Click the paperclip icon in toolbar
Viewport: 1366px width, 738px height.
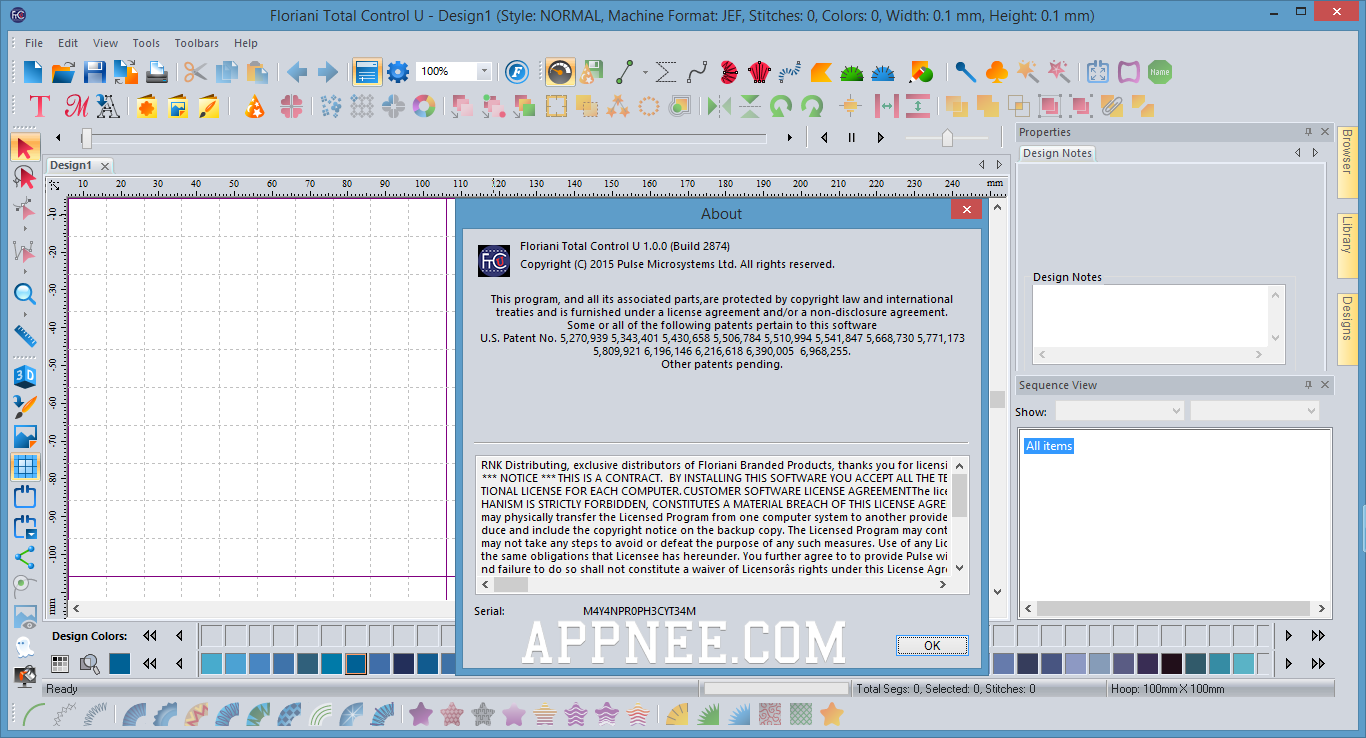1111,106
